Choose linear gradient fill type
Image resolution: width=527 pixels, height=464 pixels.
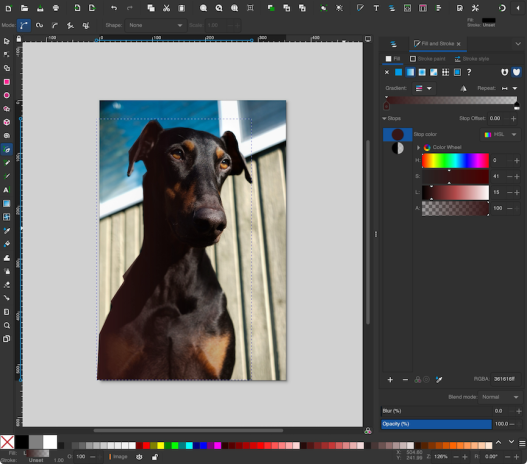click(x=410, y=72)
